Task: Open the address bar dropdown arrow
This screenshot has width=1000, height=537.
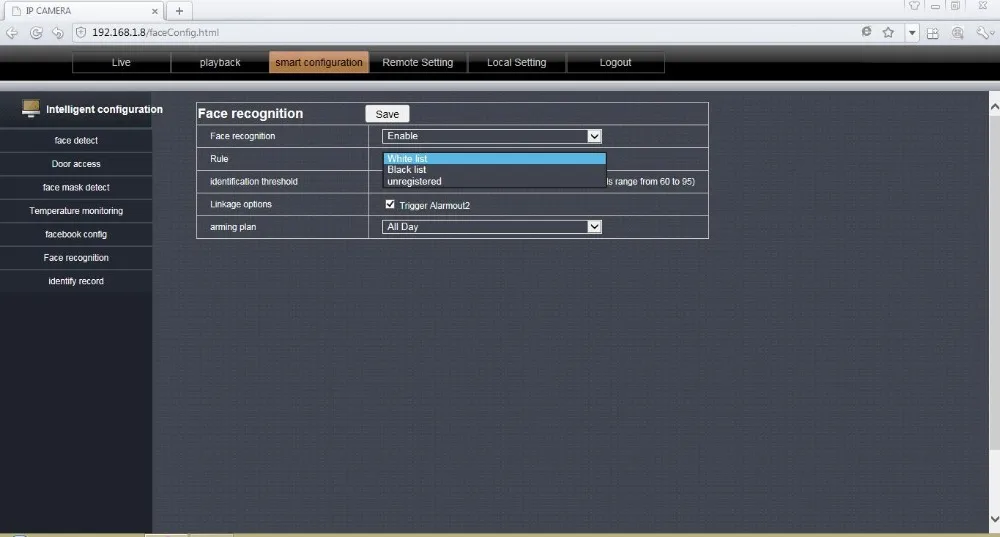Action: click(912, 33)
